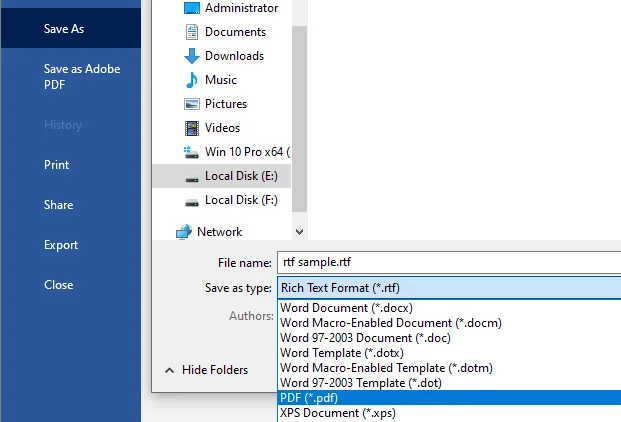
Task: Collapse folders with Hide Folders chevron
Action: (169, 371)
